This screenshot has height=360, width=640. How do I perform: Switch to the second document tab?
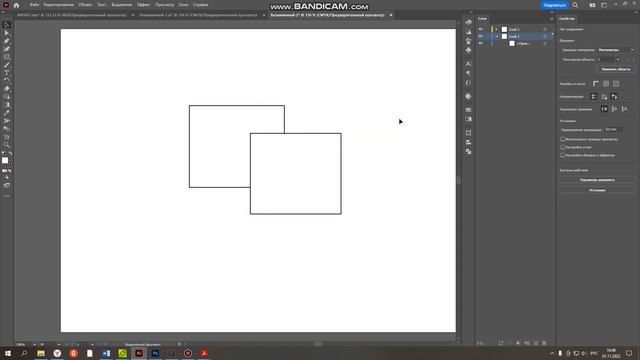(x=198, y=15)
